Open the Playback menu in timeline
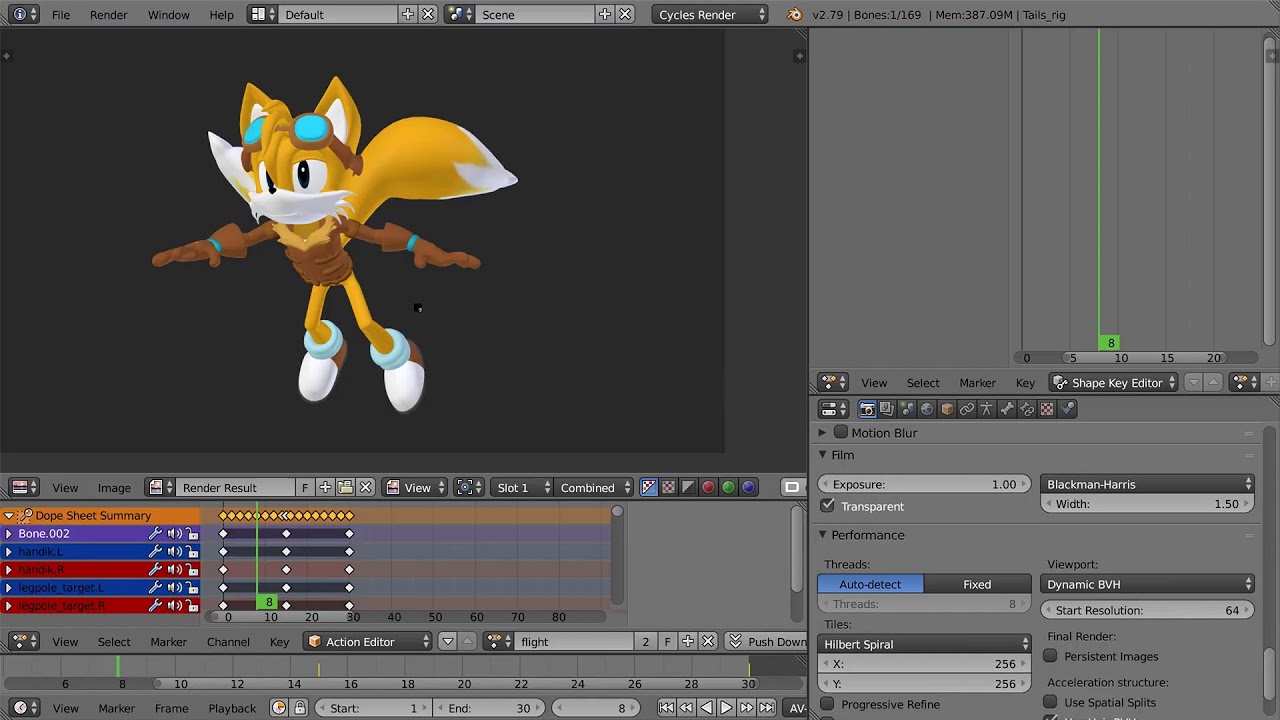This screenshot has width=1280, height=720. tap(232, 708)
